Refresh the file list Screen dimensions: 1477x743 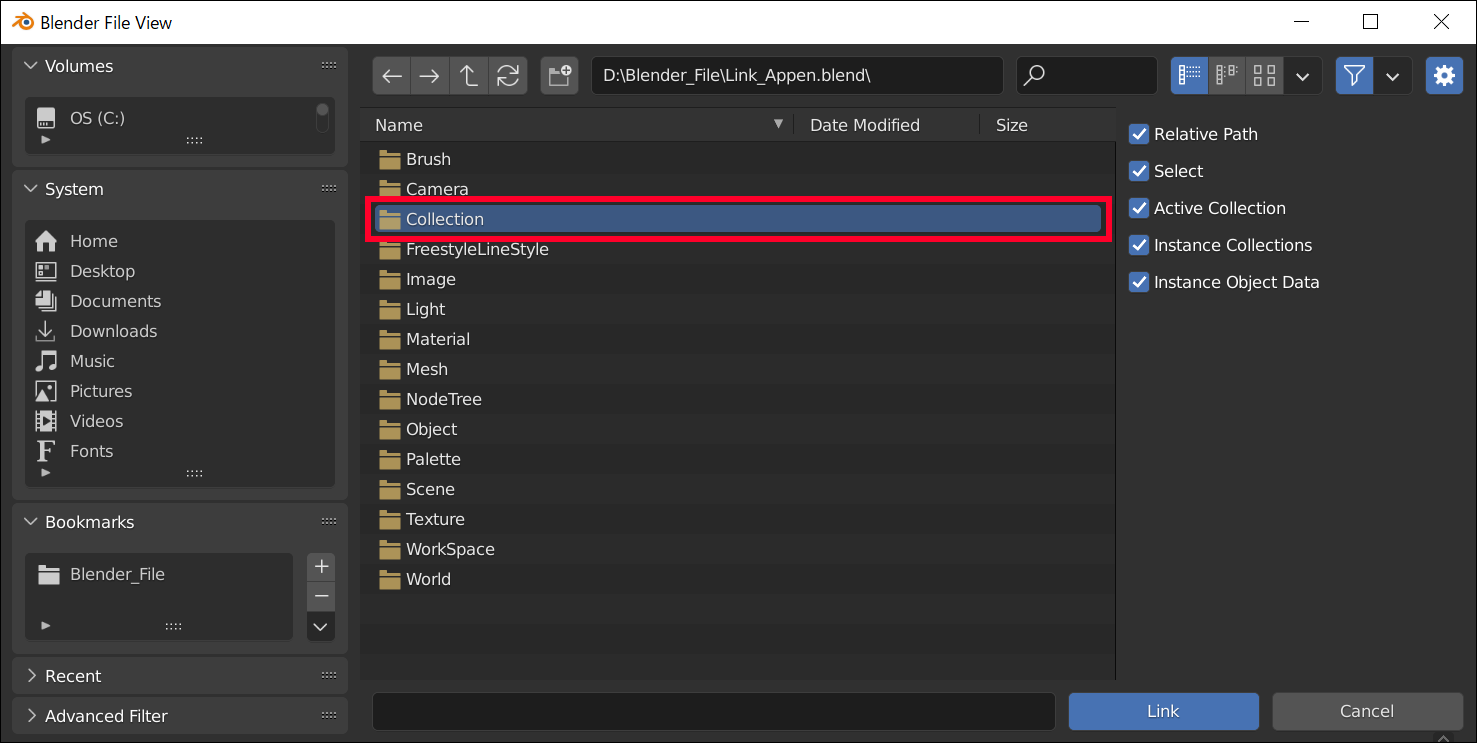[x=508, y=75]
